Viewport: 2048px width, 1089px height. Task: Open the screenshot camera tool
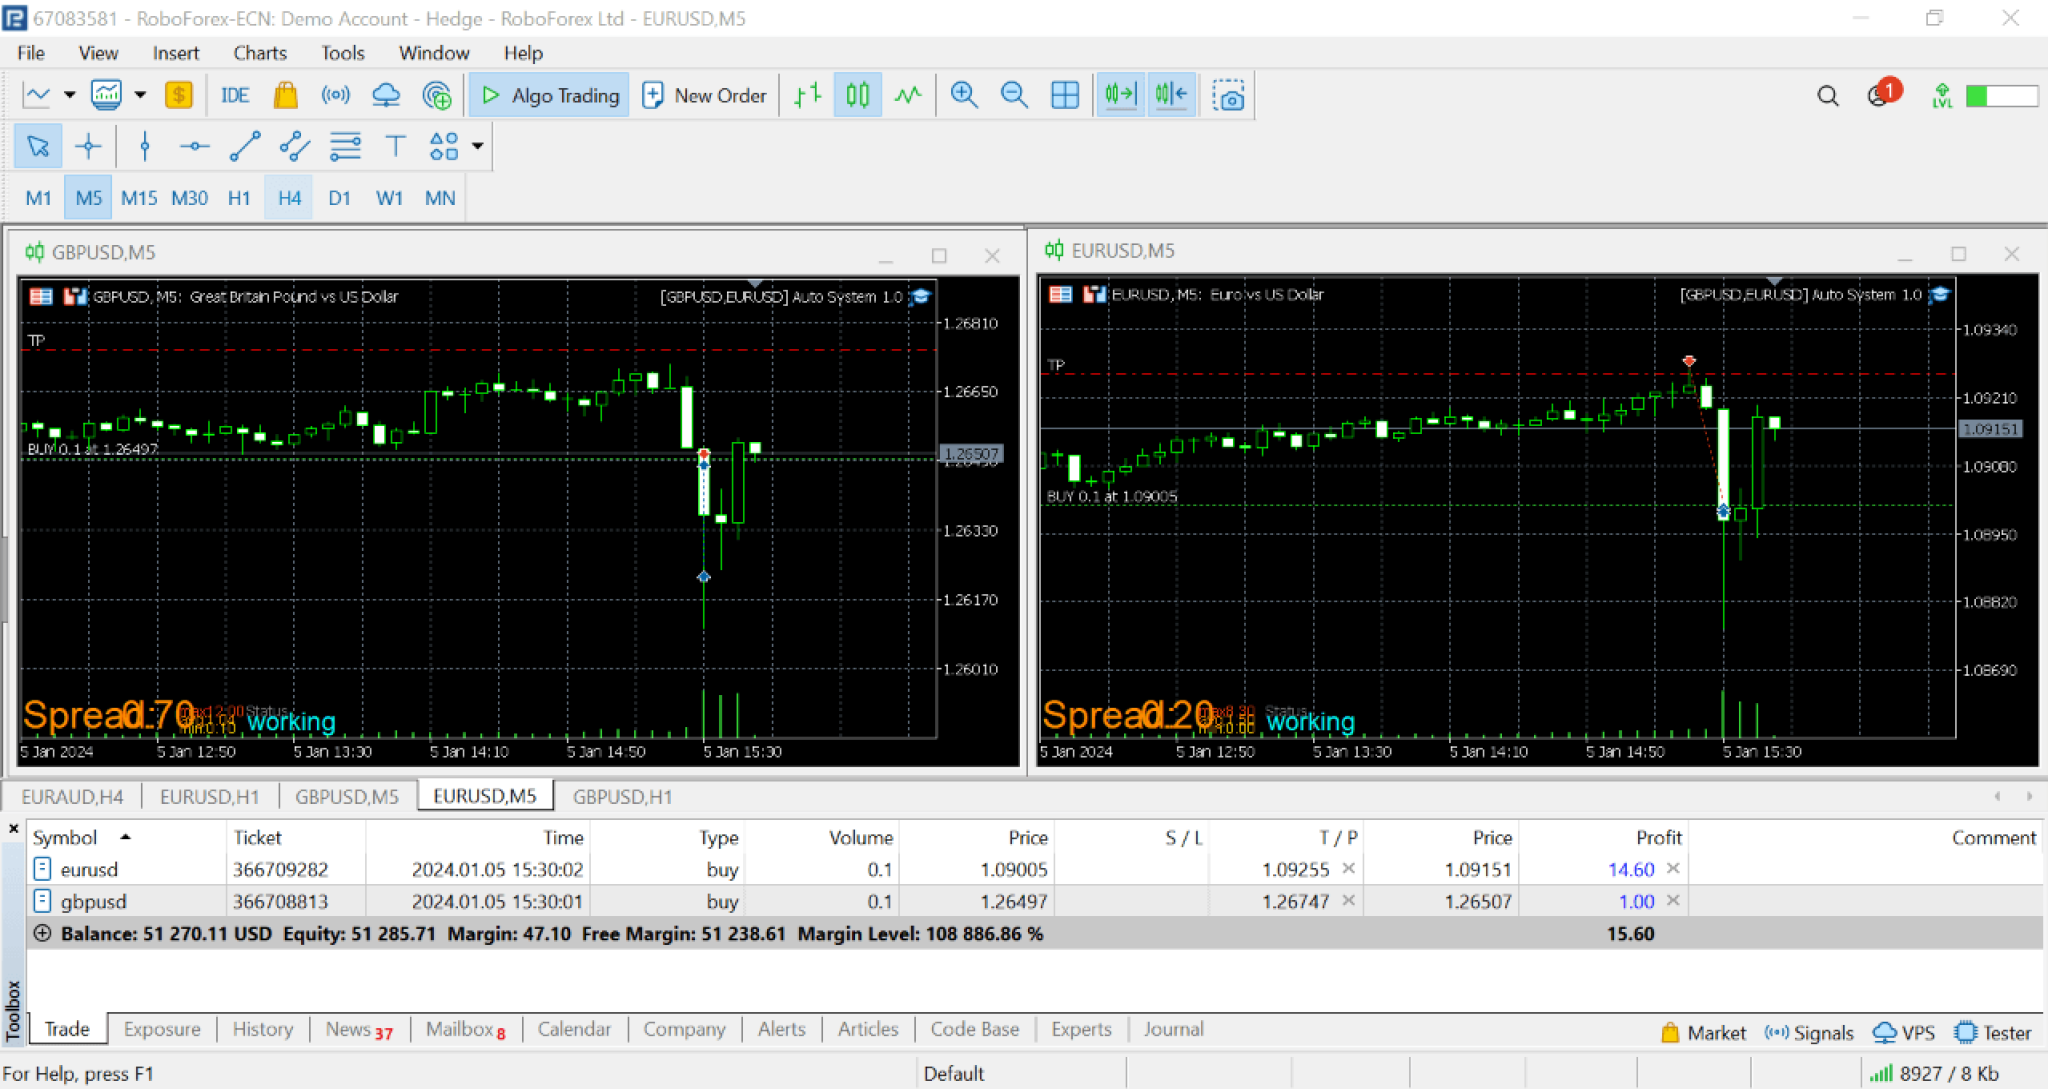pyautogui.click(x=1228, y=96)
